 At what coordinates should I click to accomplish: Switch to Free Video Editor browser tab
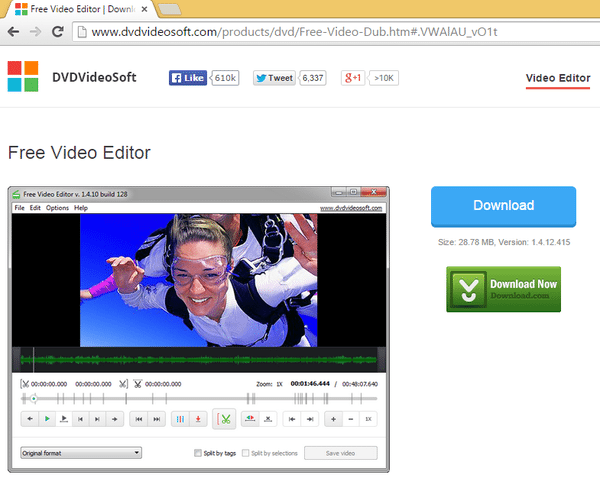coord(78,9)
